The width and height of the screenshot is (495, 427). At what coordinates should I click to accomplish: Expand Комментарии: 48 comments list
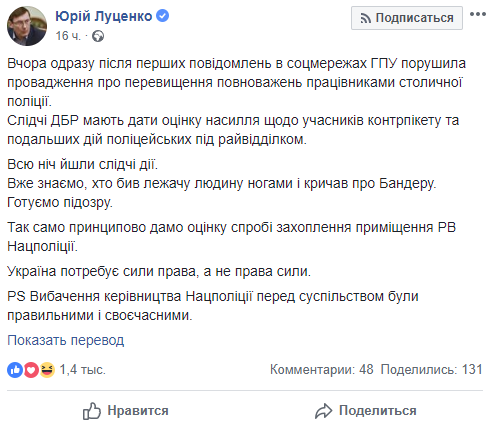(322, 369)
